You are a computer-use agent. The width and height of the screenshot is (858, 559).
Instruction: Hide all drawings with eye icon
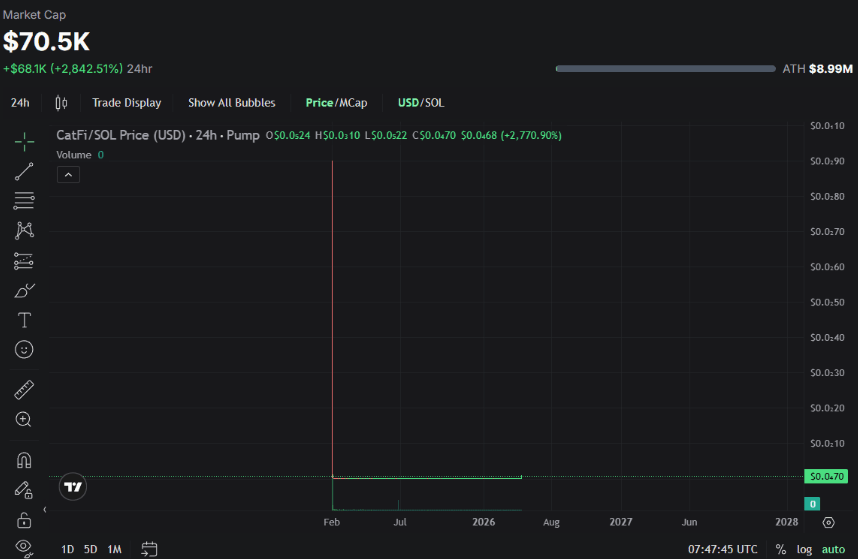[x=24, y=547]
